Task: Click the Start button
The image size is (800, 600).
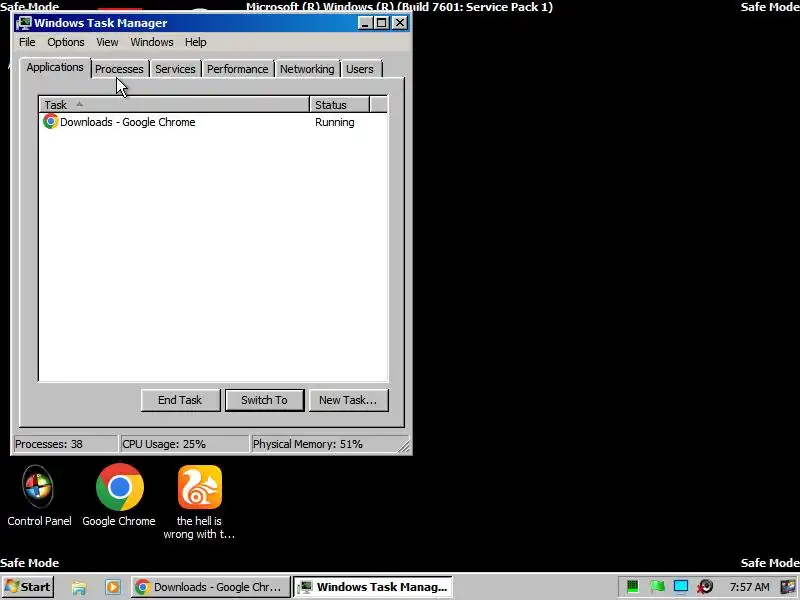Action: (28, 587)
